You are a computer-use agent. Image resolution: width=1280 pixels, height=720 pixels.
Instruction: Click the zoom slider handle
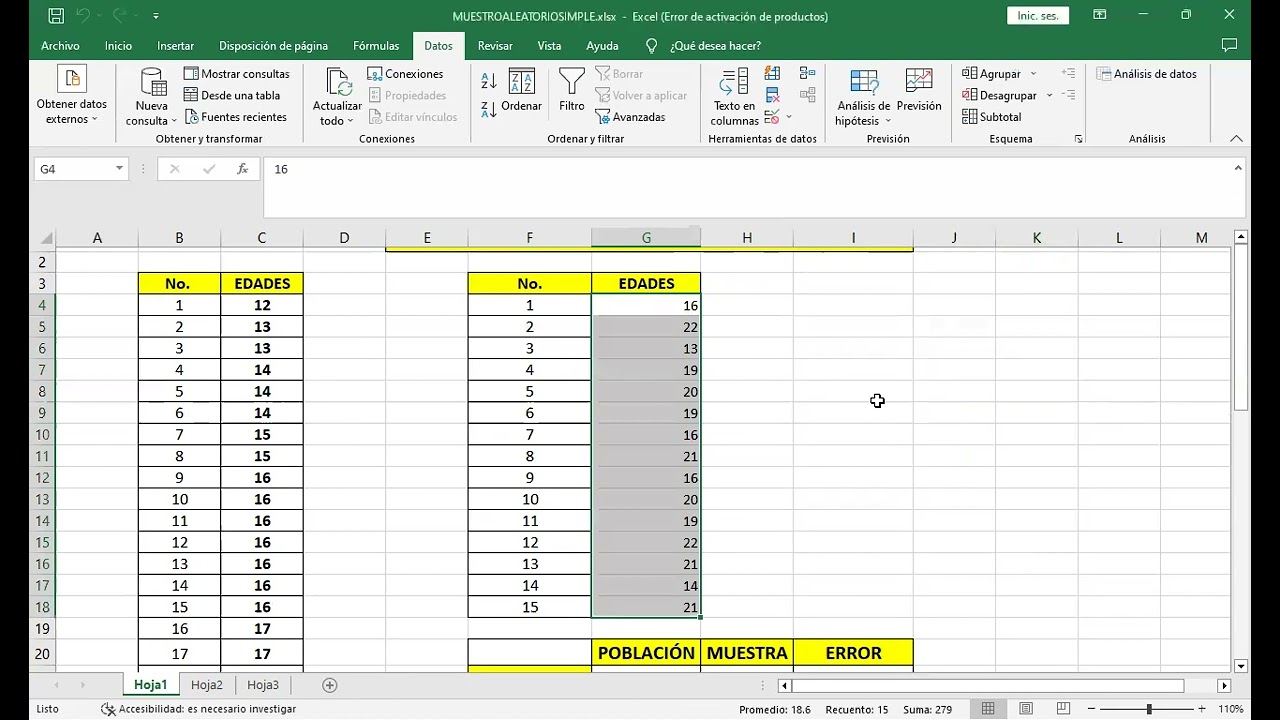tap(1149, 709)
